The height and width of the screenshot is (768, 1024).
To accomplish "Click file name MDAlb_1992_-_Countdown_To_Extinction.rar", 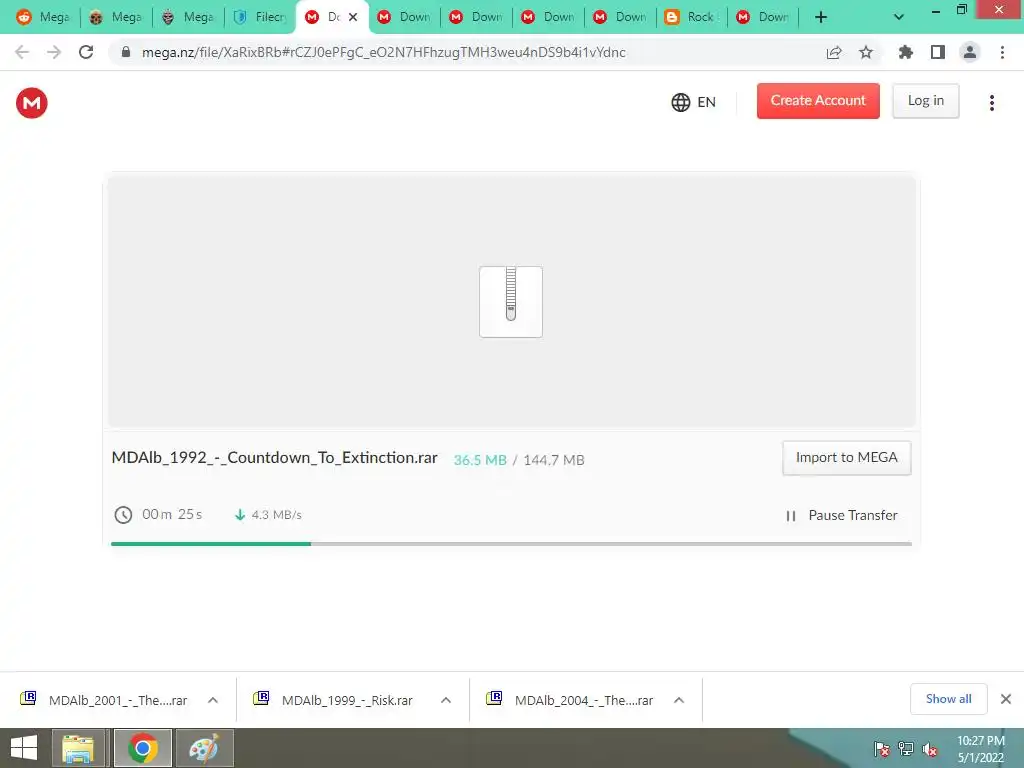I will click(x=274, y=458).
